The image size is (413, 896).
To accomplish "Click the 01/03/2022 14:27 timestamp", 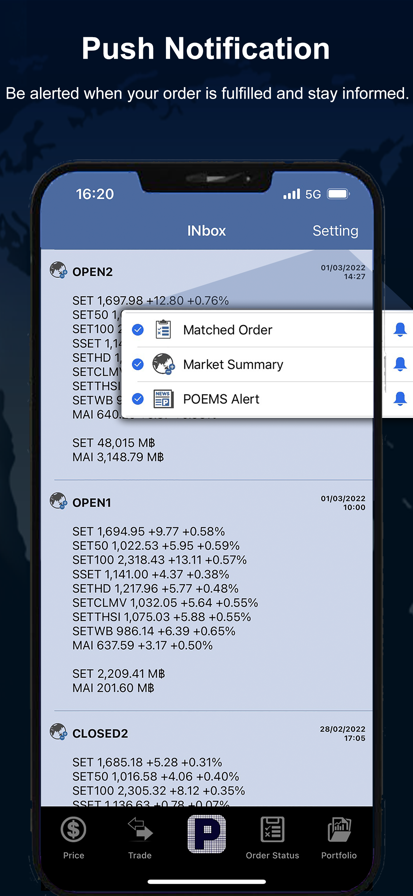I will click(x=343, y=272).
